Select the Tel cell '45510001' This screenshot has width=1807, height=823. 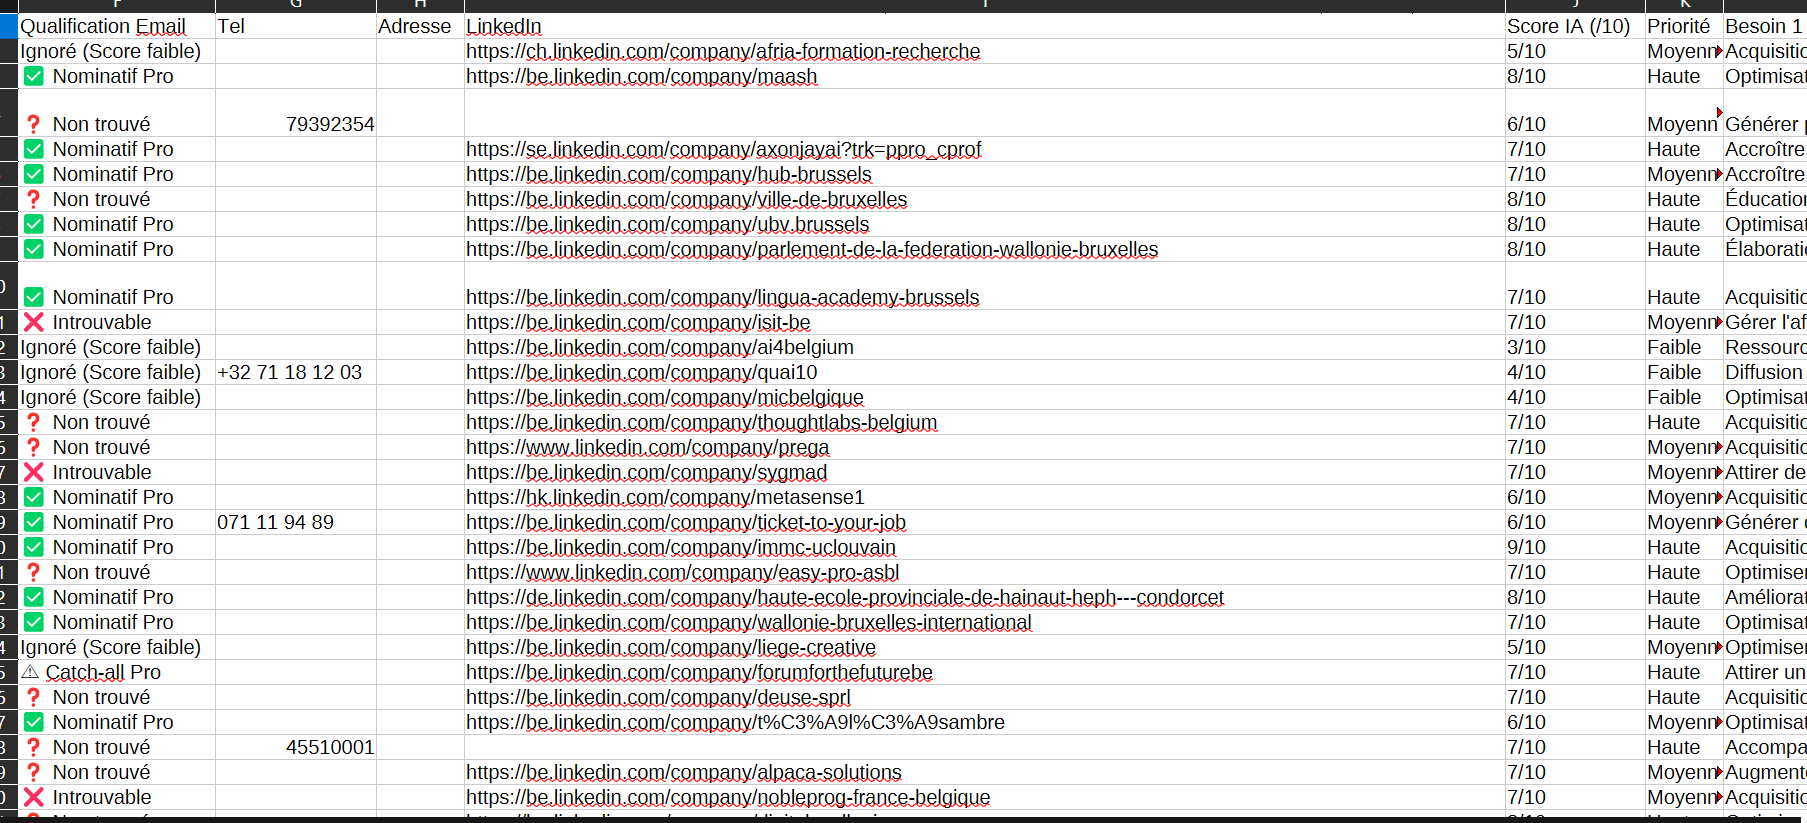[x=295, y=747]
